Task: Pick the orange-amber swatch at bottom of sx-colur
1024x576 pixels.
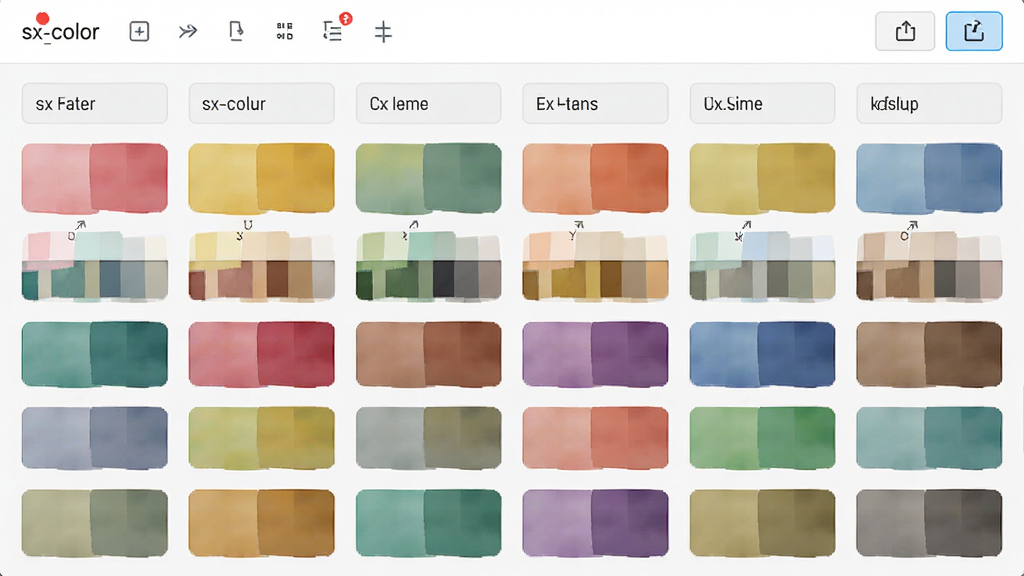Action: [x=261, y=523]
